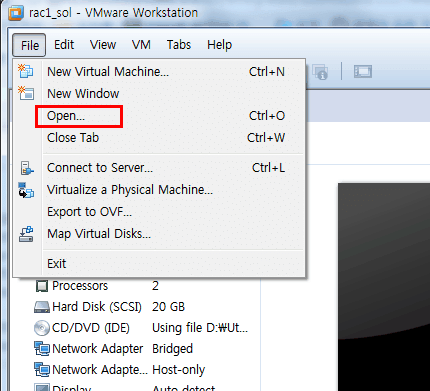Click the Using file D: value
Screen dimensions: 430x391
[x=200, y=328]
